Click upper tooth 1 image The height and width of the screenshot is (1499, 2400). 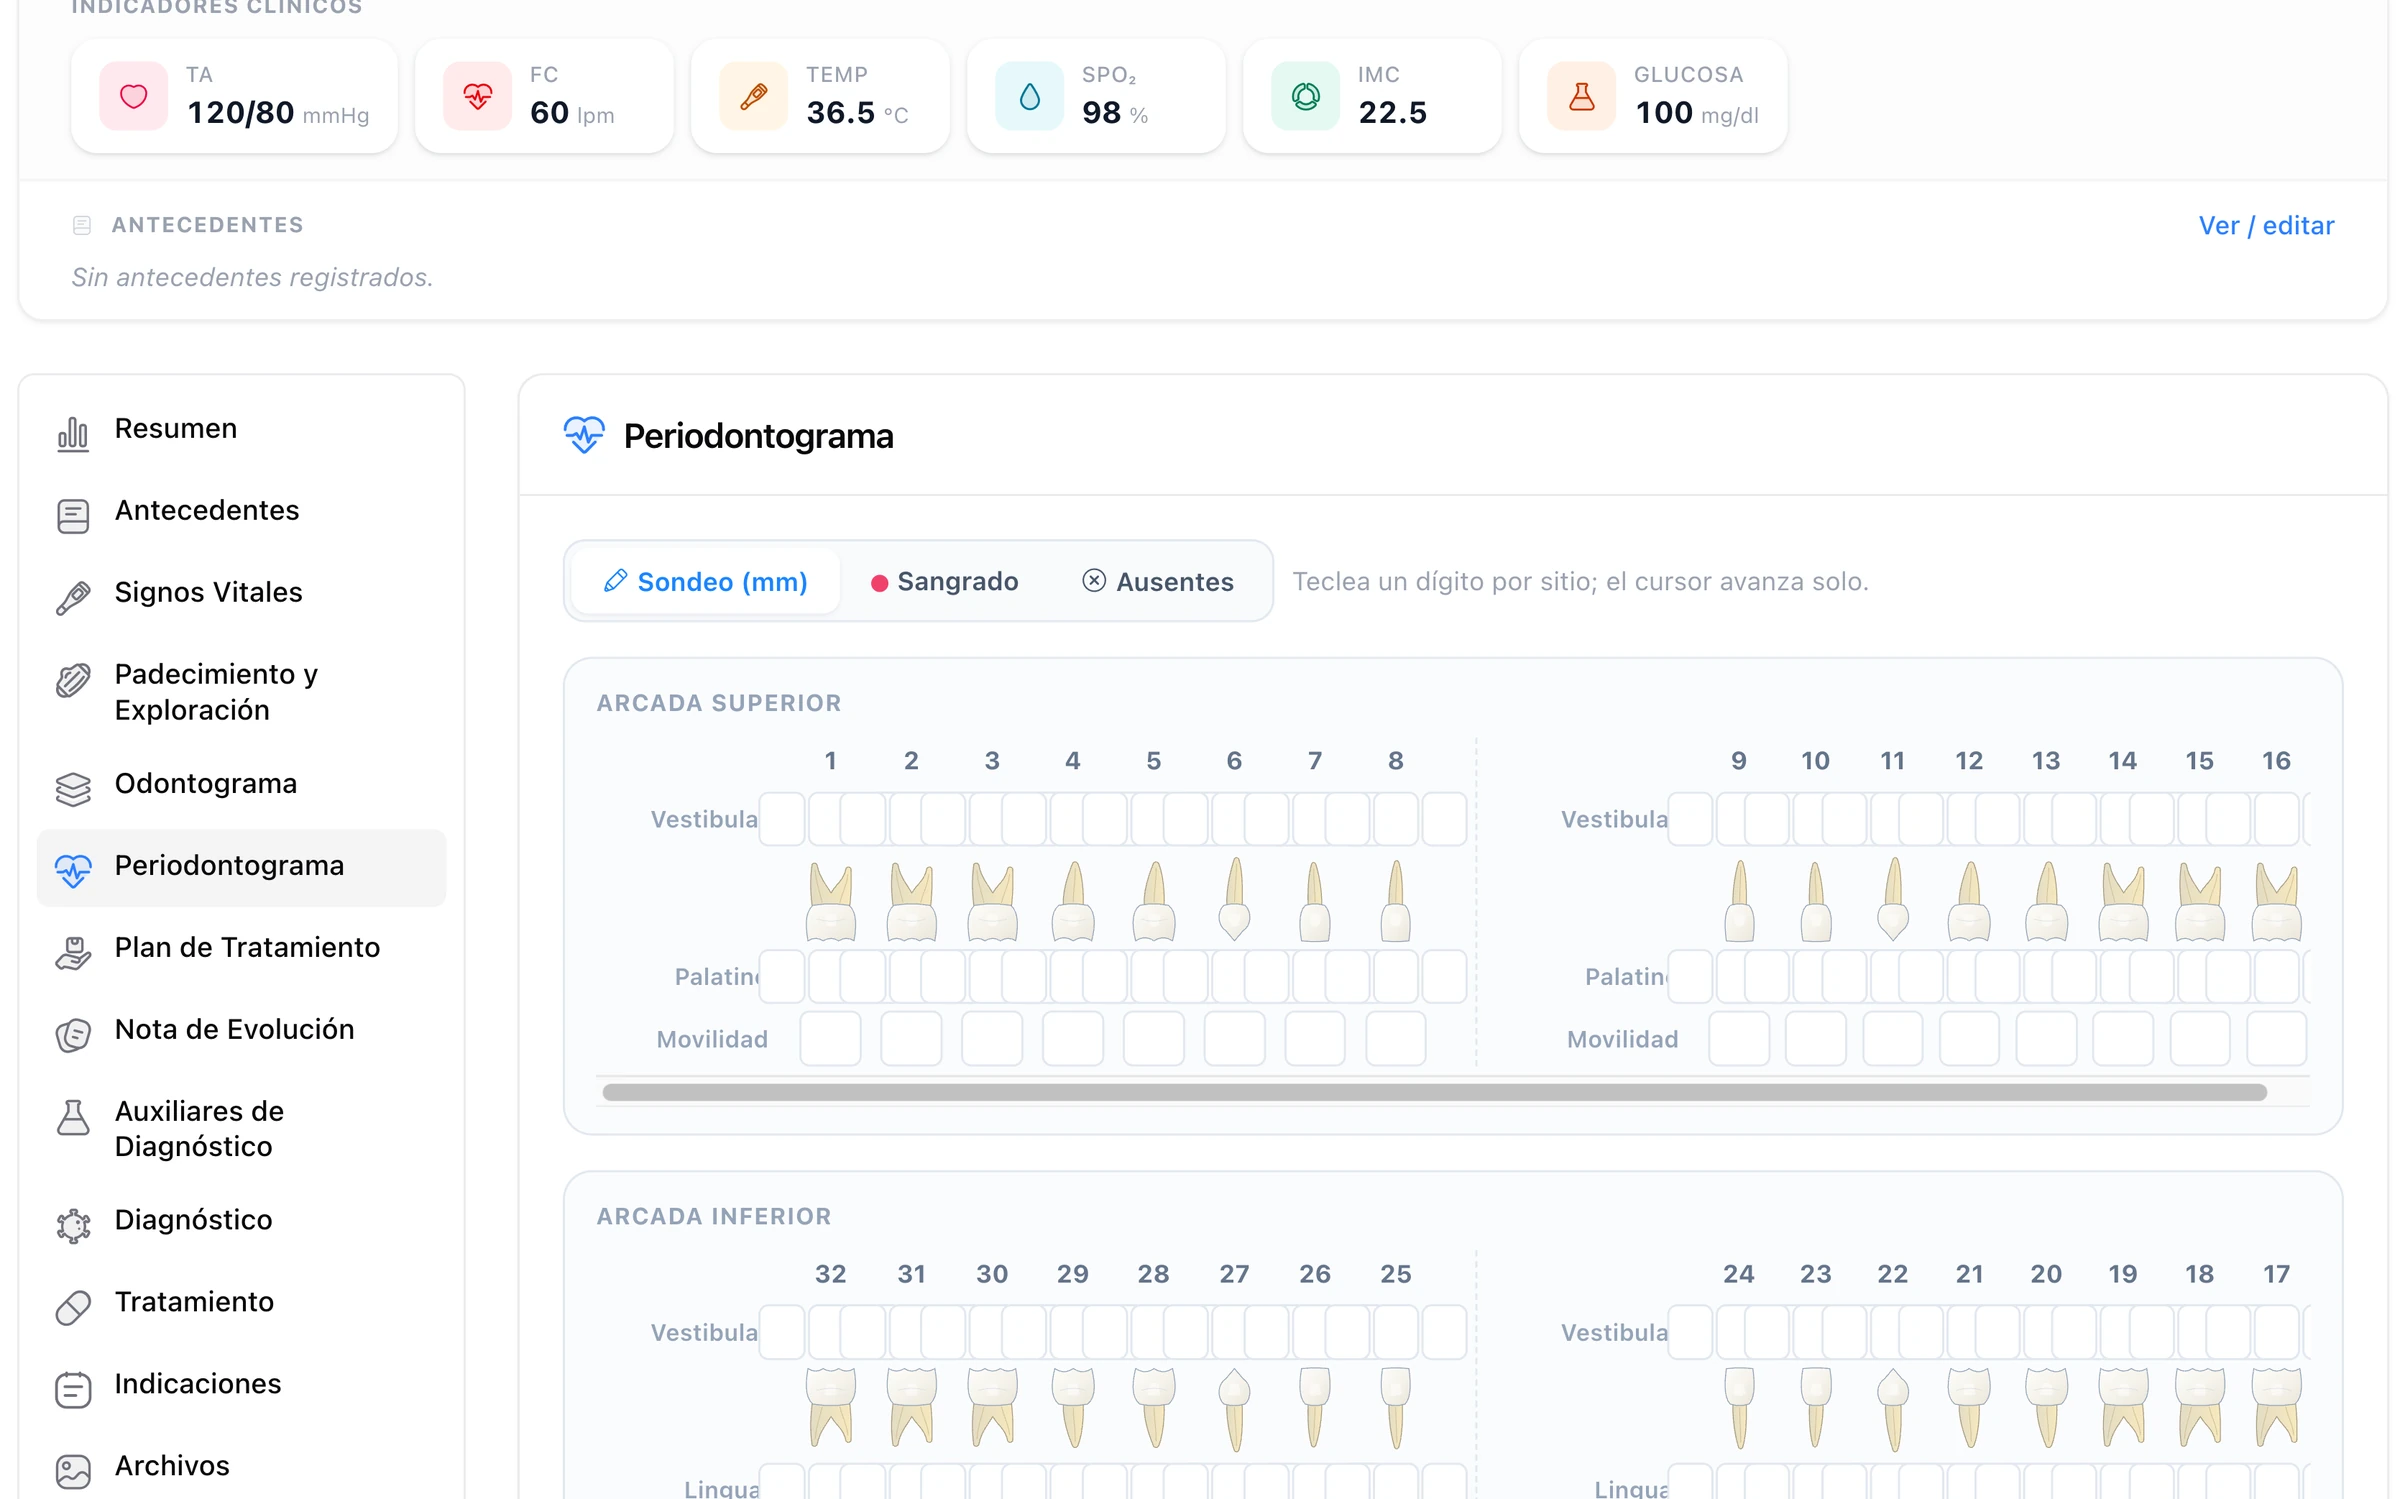[831, 902]
